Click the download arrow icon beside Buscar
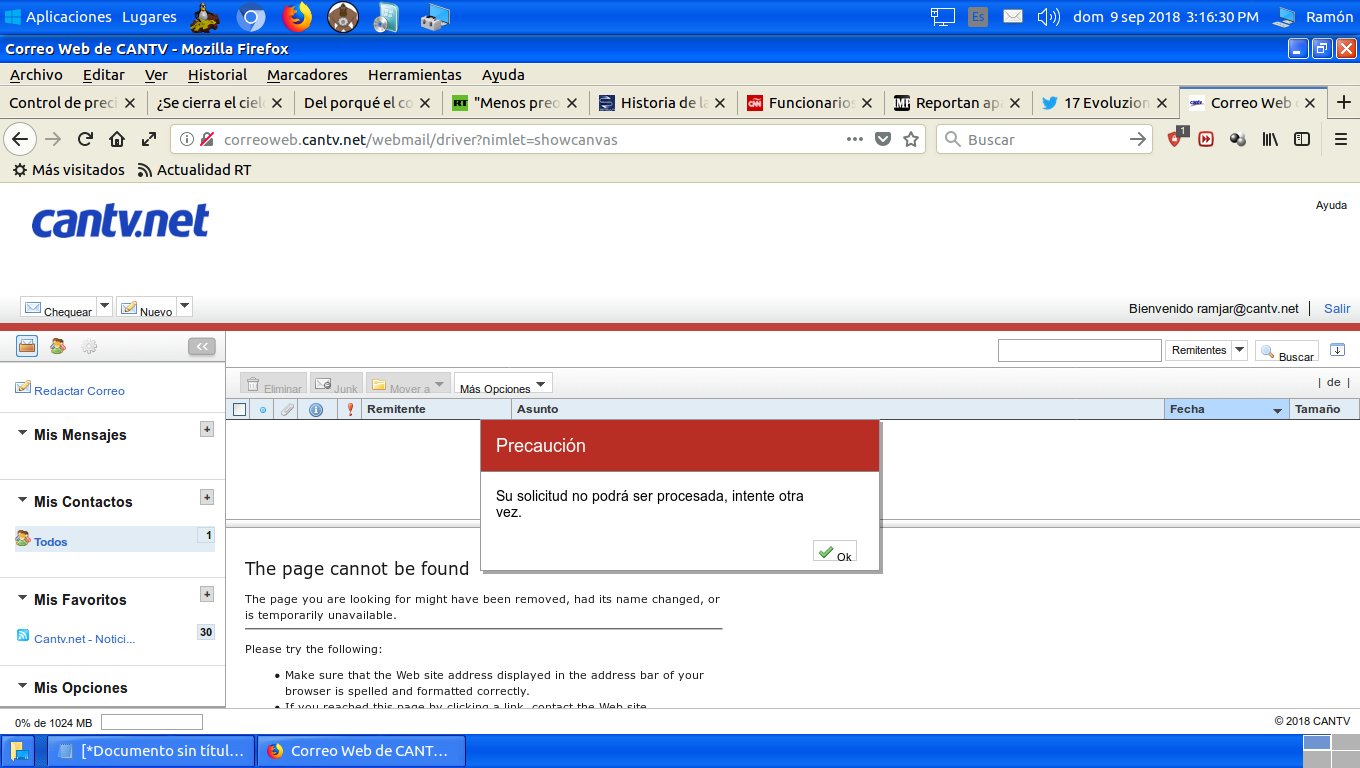This screenshot has height=768, width=1360. point(1338,349)
